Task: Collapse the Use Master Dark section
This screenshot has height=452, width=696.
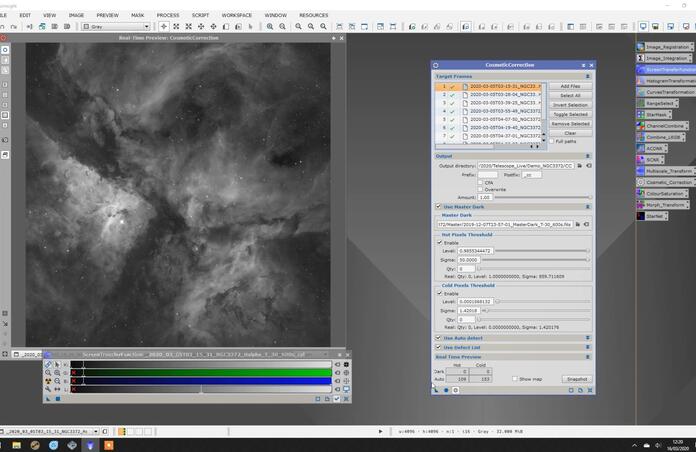Action: [x=588, y=207]
